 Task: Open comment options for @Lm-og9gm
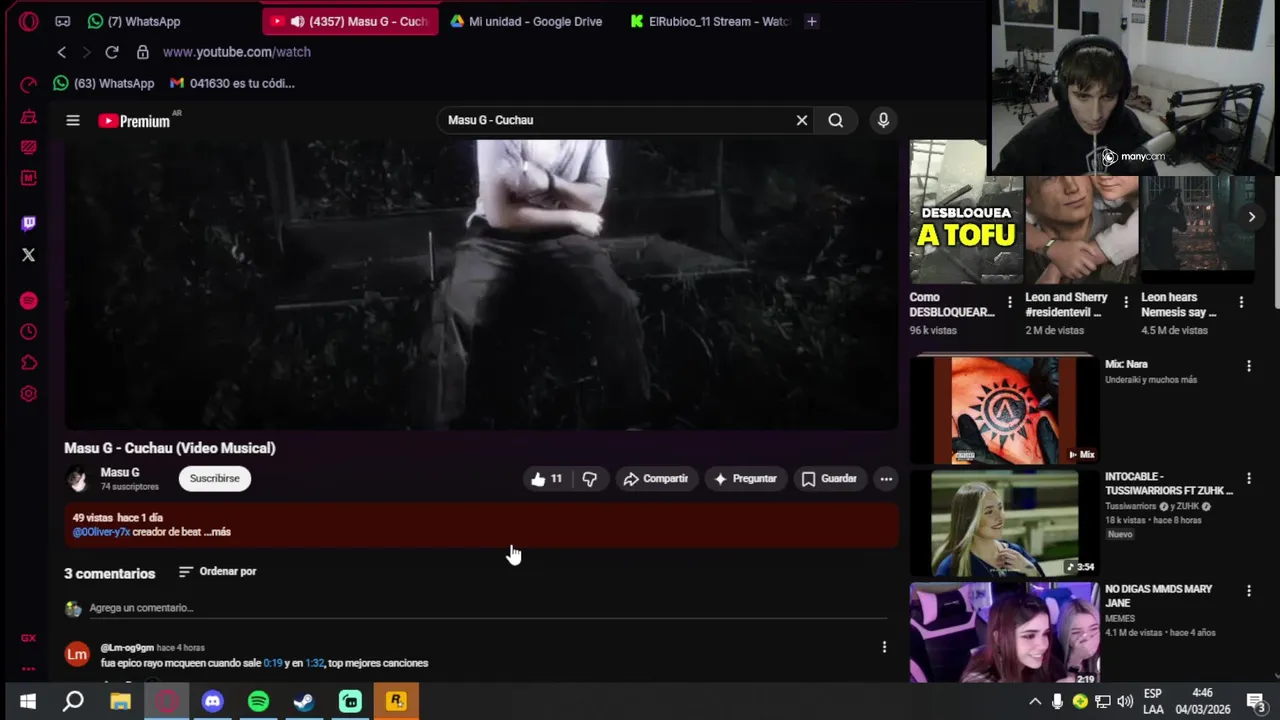point(884,648)
